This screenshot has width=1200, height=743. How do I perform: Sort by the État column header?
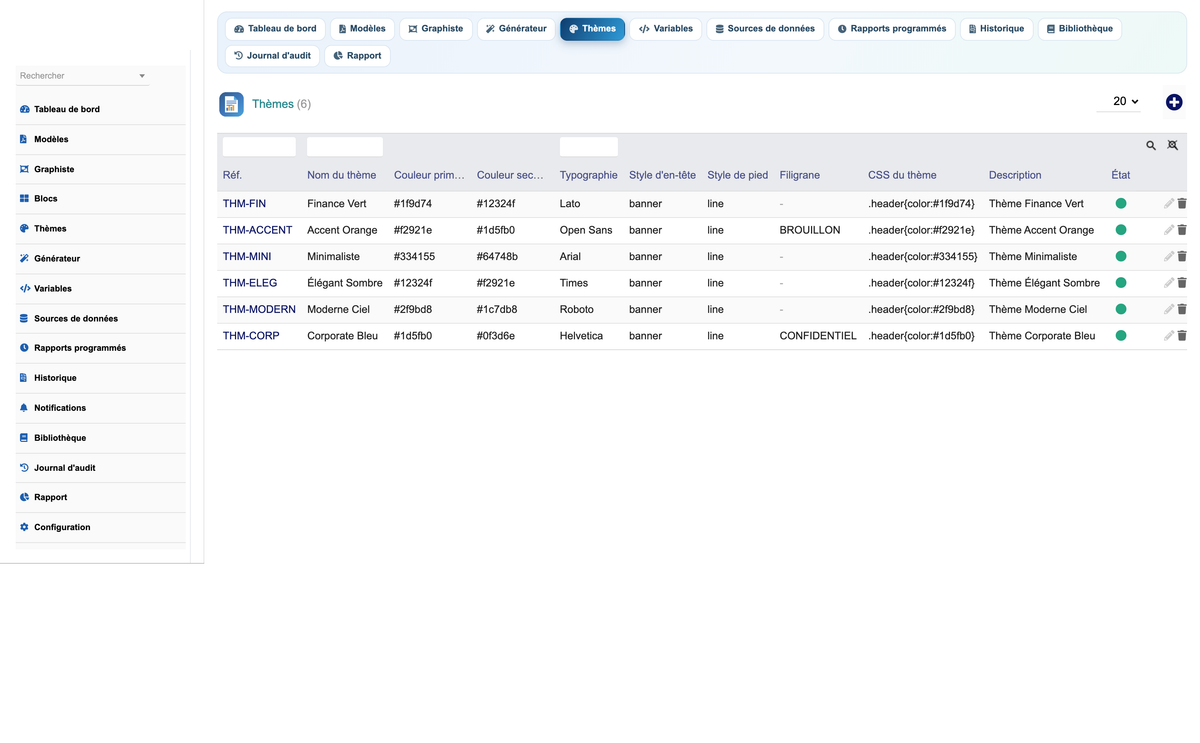tap(1121, 175)
